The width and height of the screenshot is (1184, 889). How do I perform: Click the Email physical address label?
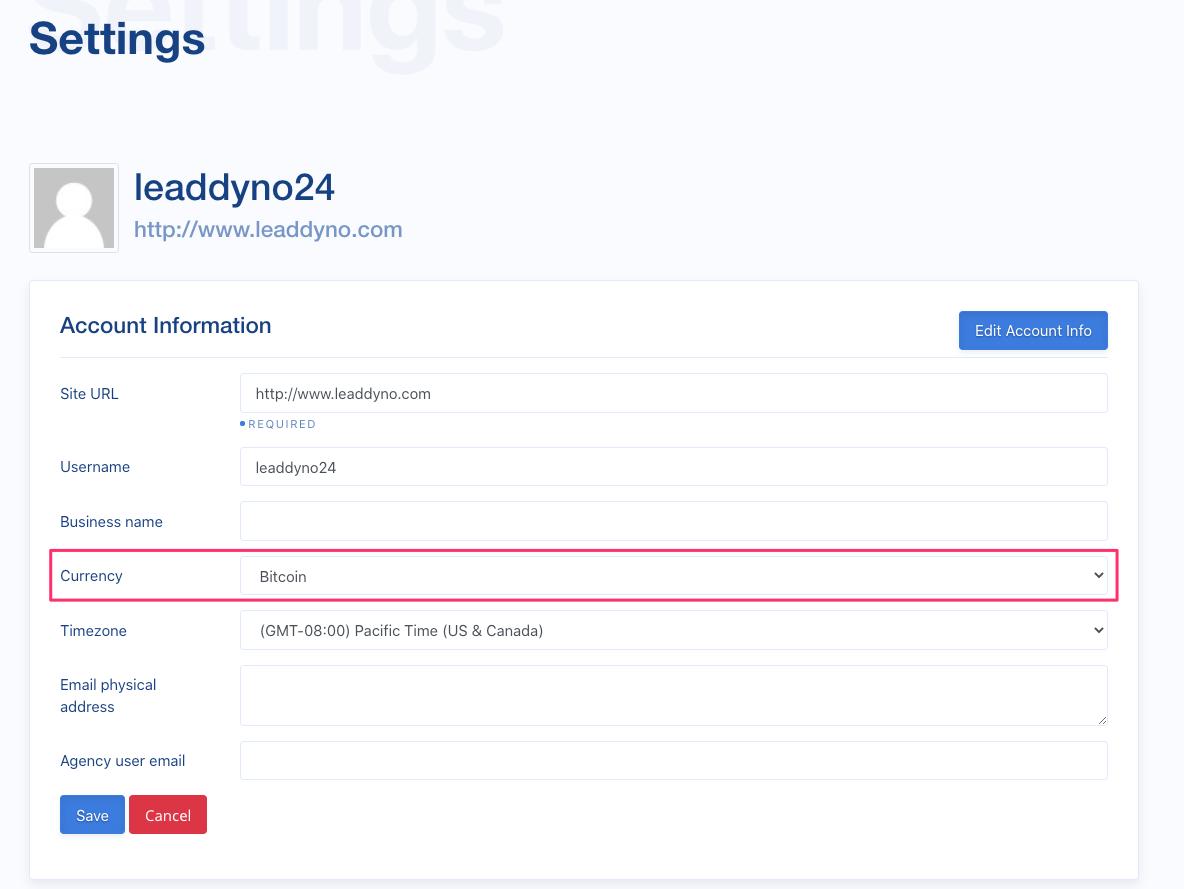tap(108, 696)
